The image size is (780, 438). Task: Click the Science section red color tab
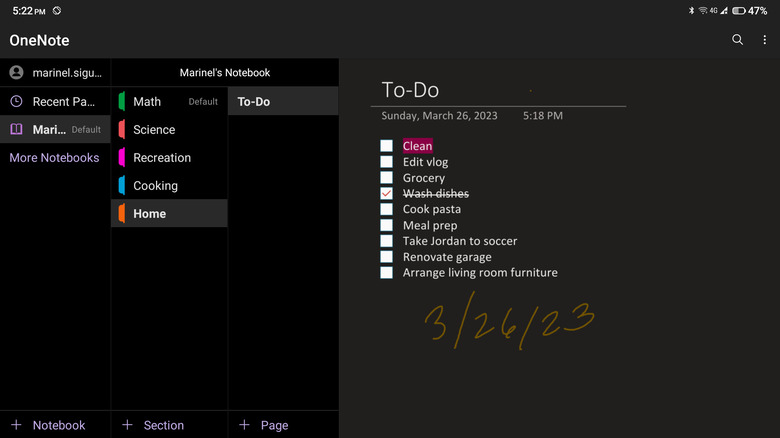click(x=121, y=129)
